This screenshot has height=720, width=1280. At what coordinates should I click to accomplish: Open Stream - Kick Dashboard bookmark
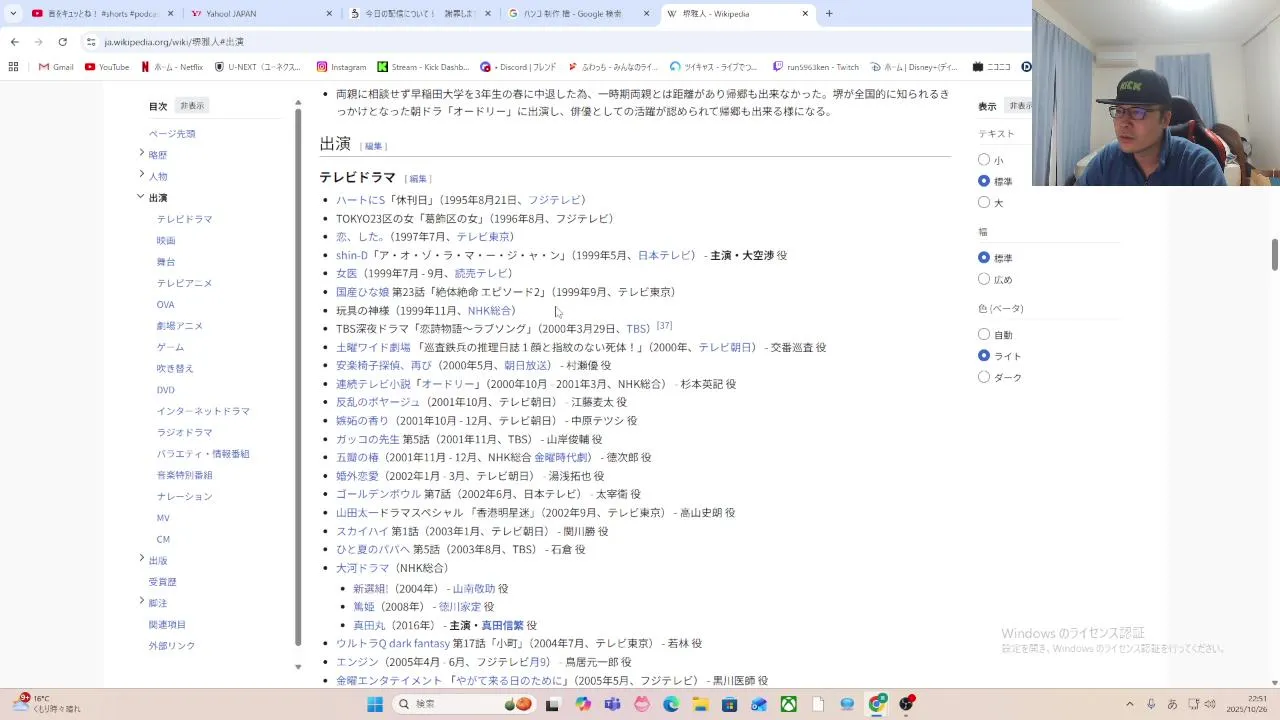point(423,67)
